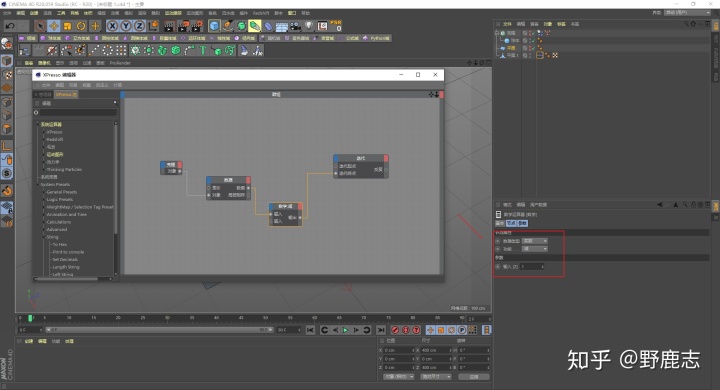Toggle the Y axis lock
This screenshot has width=720, height=390.
point(126,26)
